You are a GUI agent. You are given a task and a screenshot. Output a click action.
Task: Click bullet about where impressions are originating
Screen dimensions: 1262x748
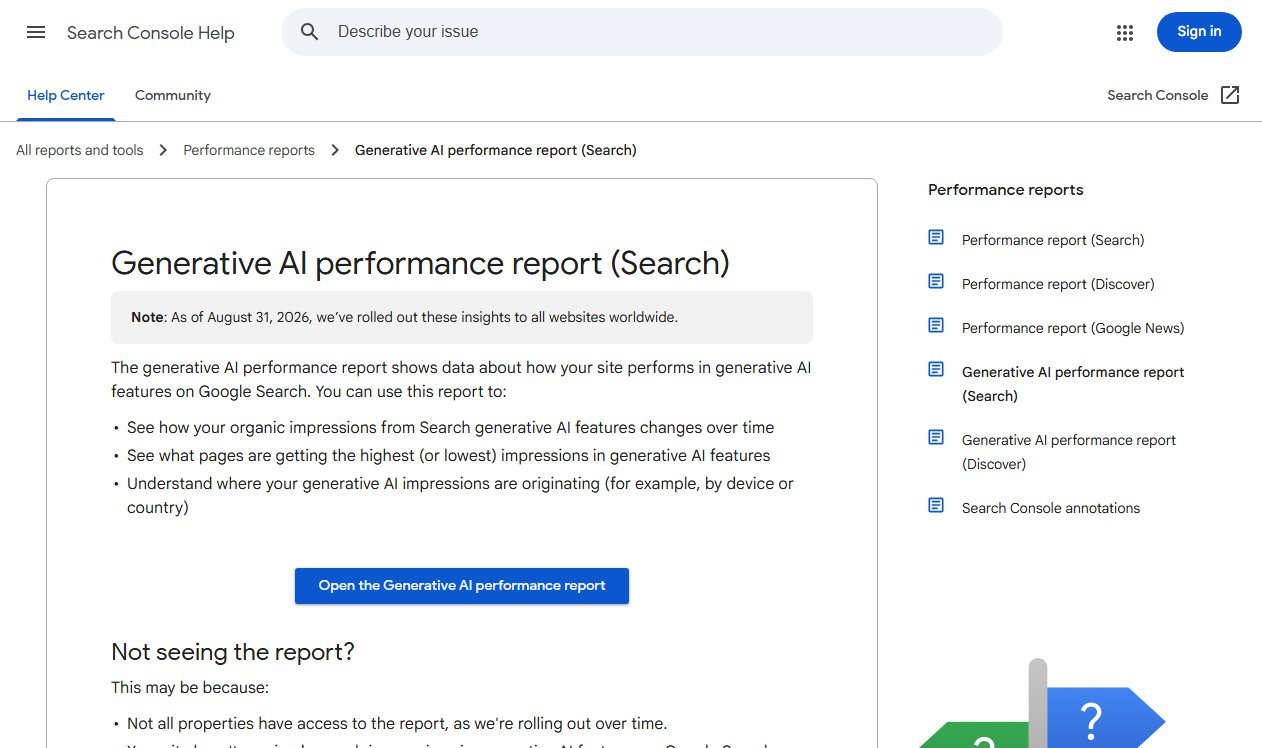click(x=460, y=496)
